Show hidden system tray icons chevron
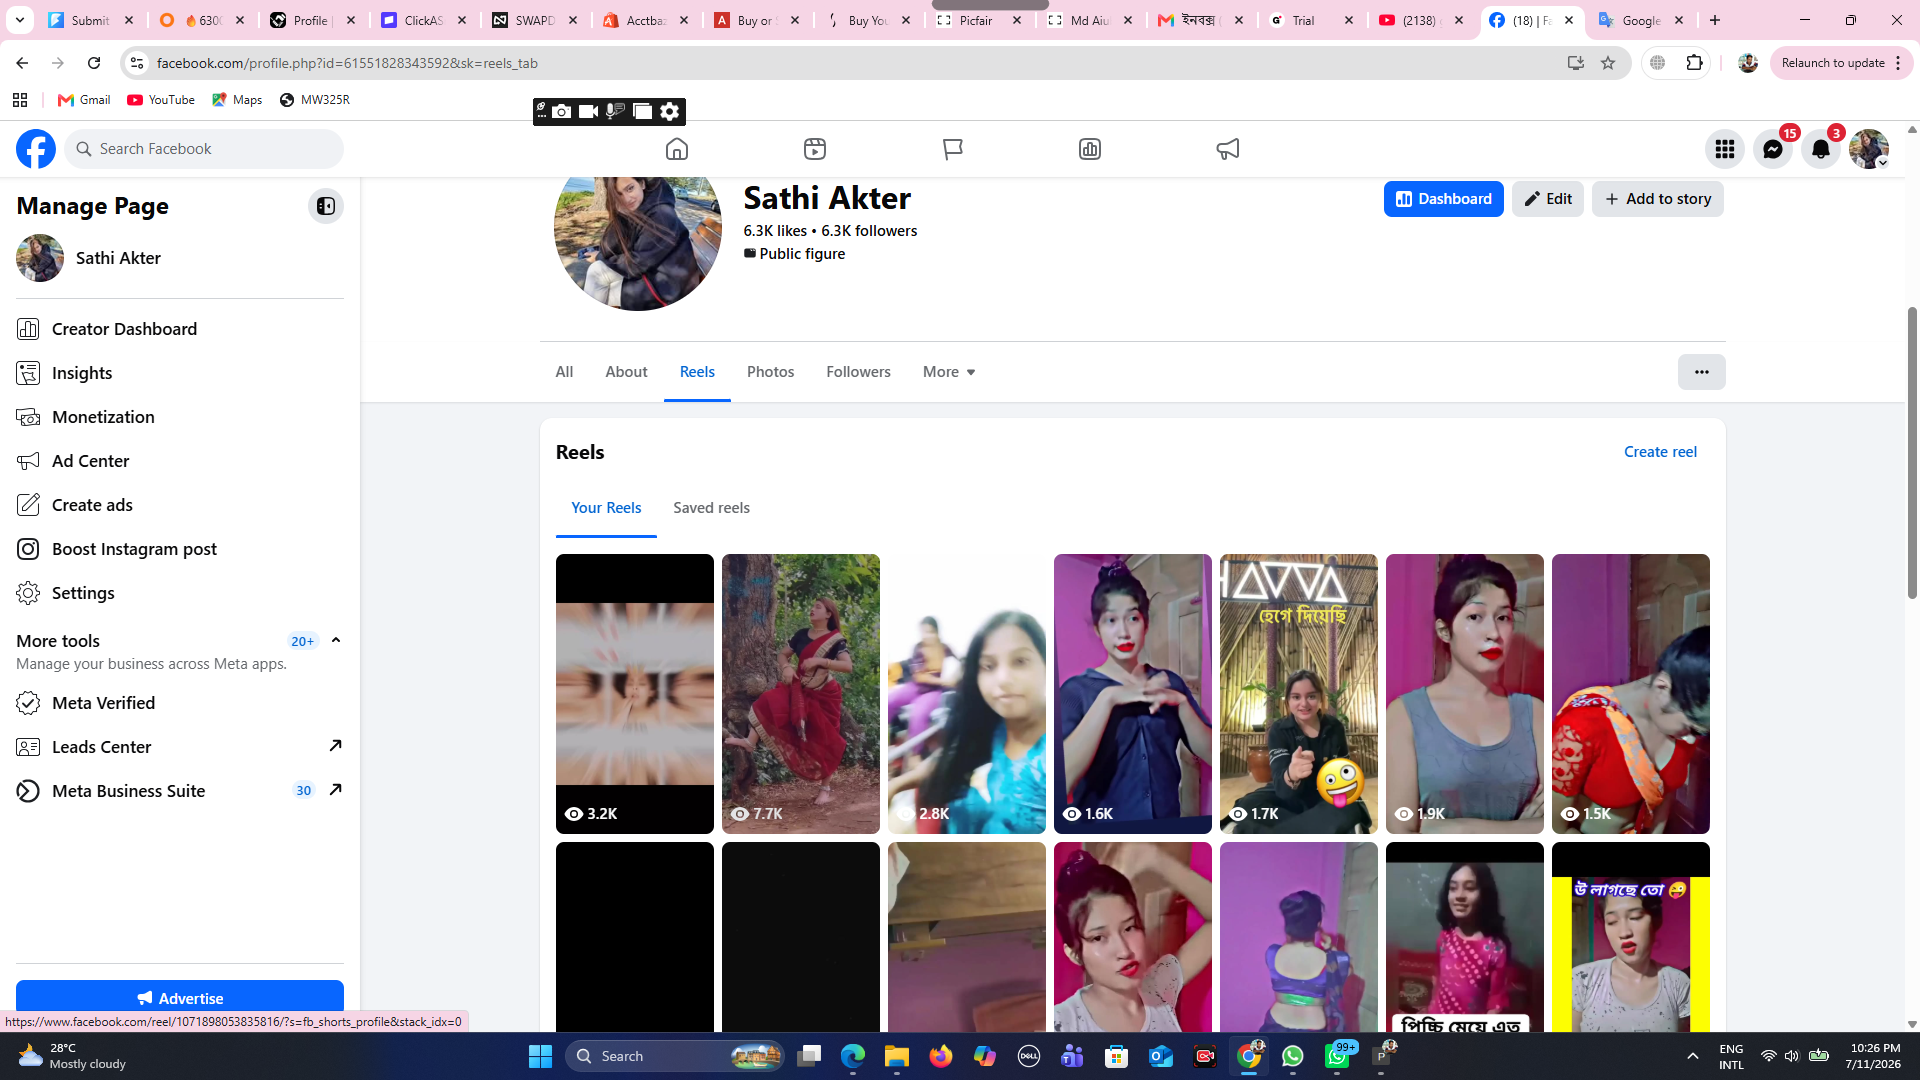Image resolution: width=1920 pixels, height=1080 pixels. click(x=1693, y=1056)
